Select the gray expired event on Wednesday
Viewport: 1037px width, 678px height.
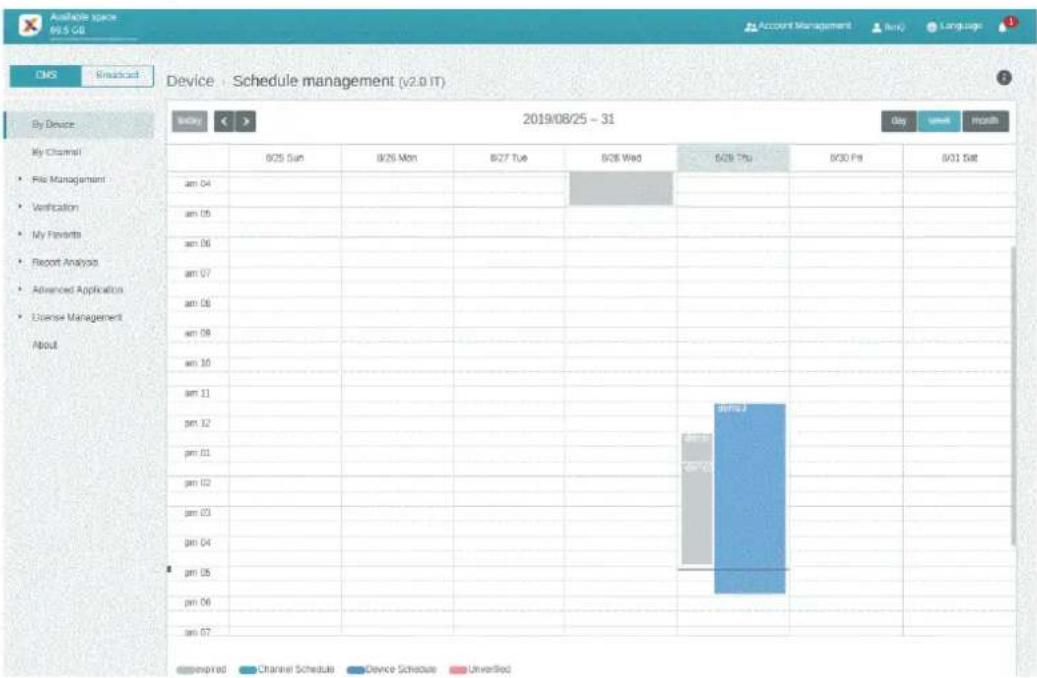[621, 189]
